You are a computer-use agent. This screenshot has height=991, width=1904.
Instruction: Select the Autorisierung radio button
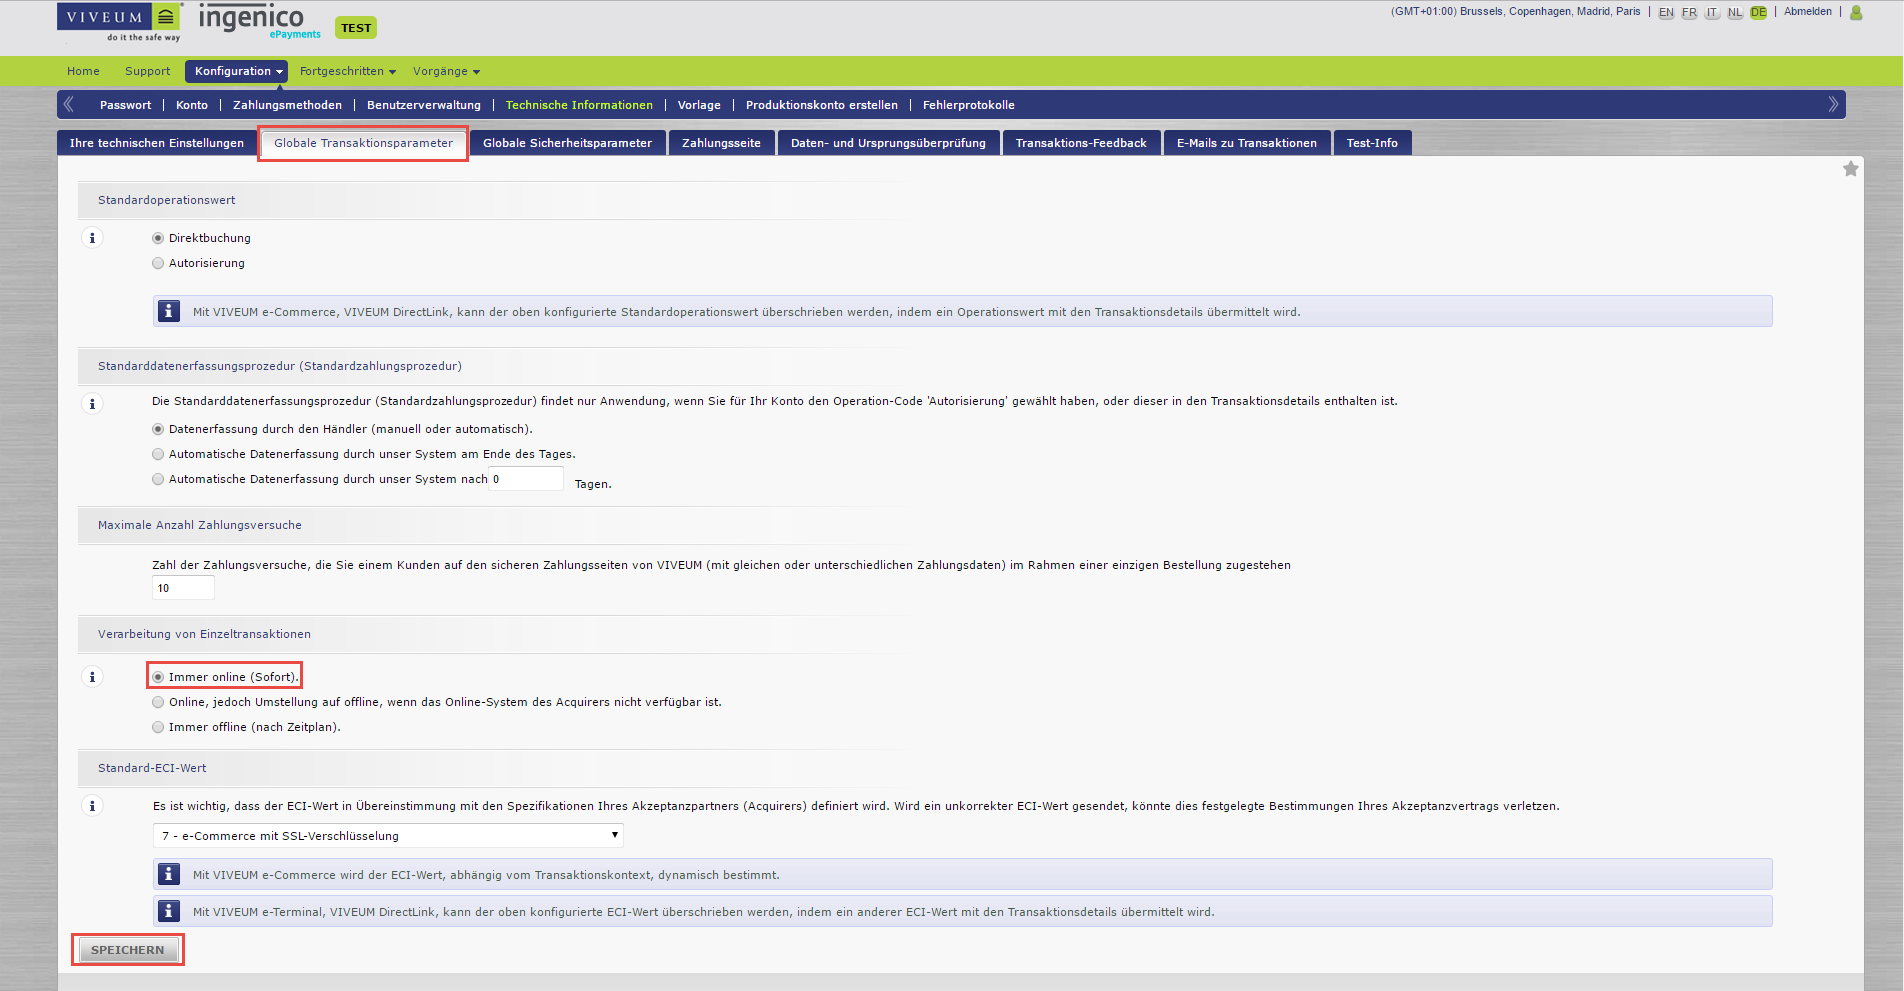pos(158,263)
